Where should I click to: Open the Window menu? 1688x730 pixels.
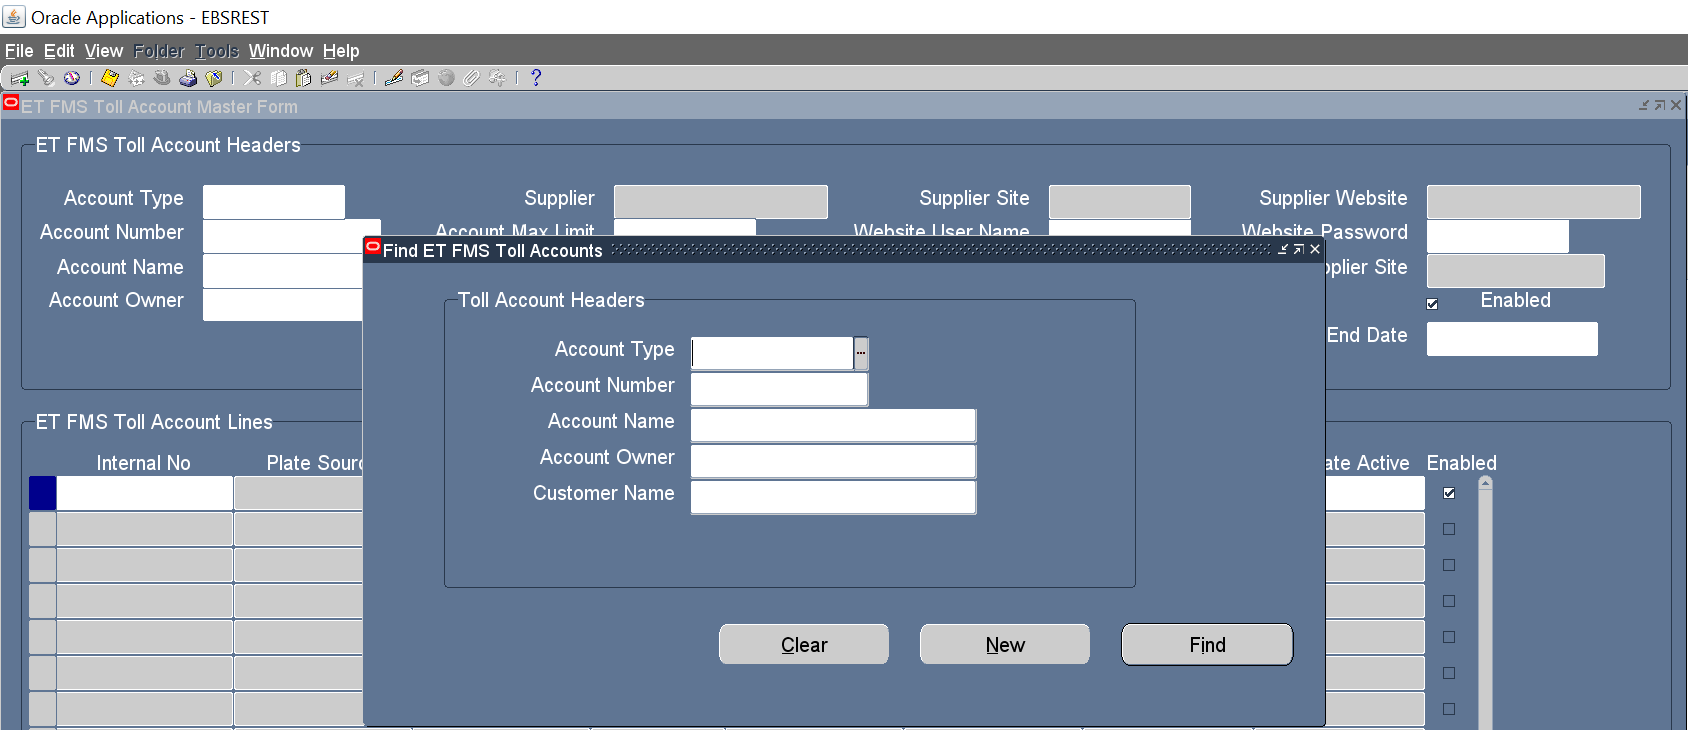coord(280,51)
